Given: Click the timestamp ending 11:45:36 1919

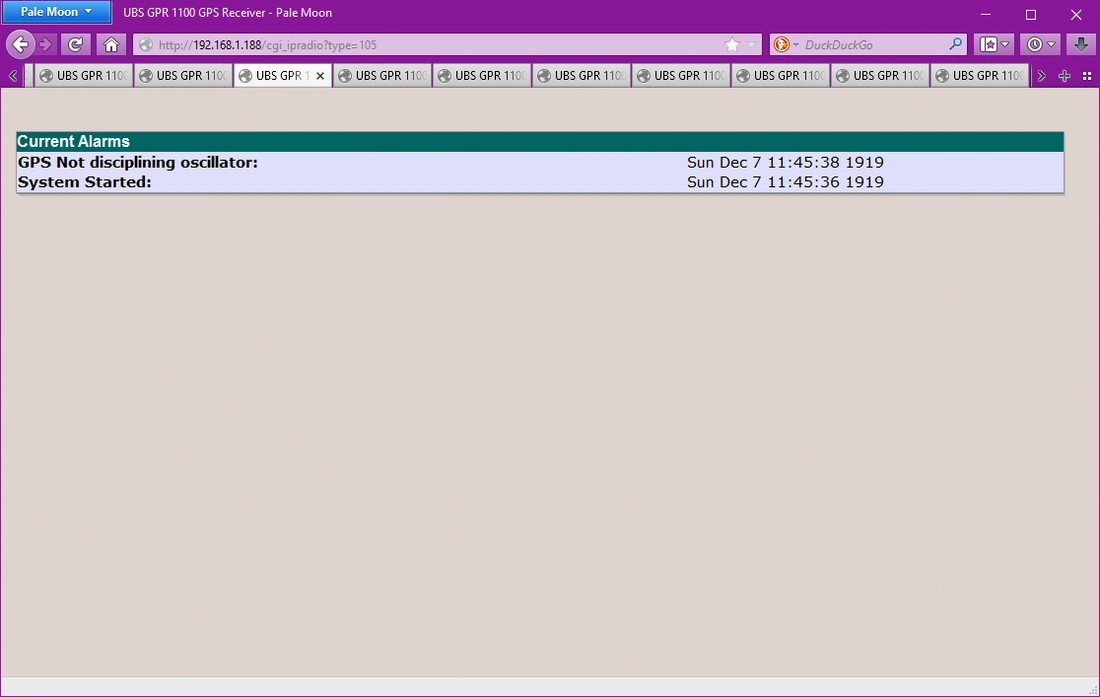Looking at the screenshot, I should [785, 182].
